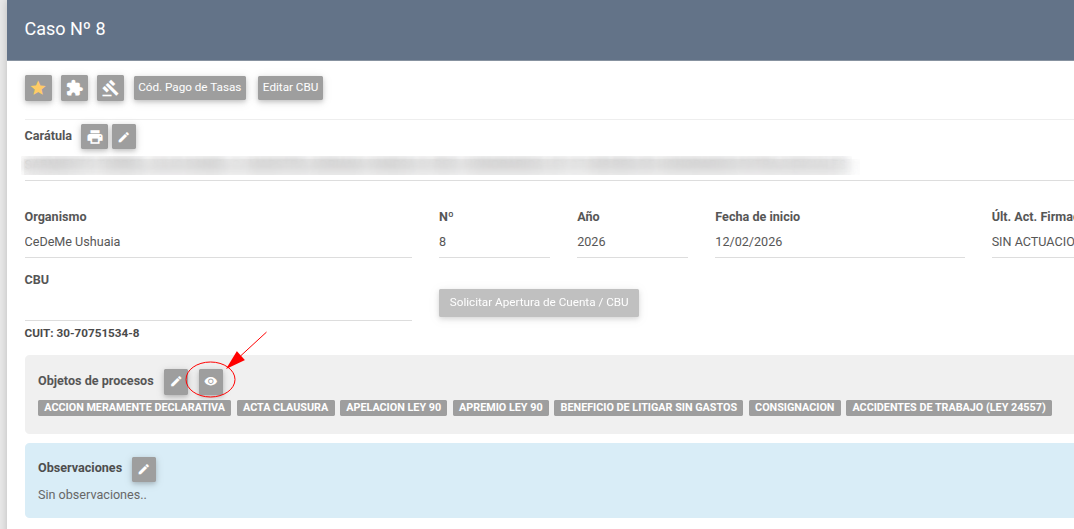
Task: Click the Organismo value CeDeMe Ushuaia
Action: 73,242
